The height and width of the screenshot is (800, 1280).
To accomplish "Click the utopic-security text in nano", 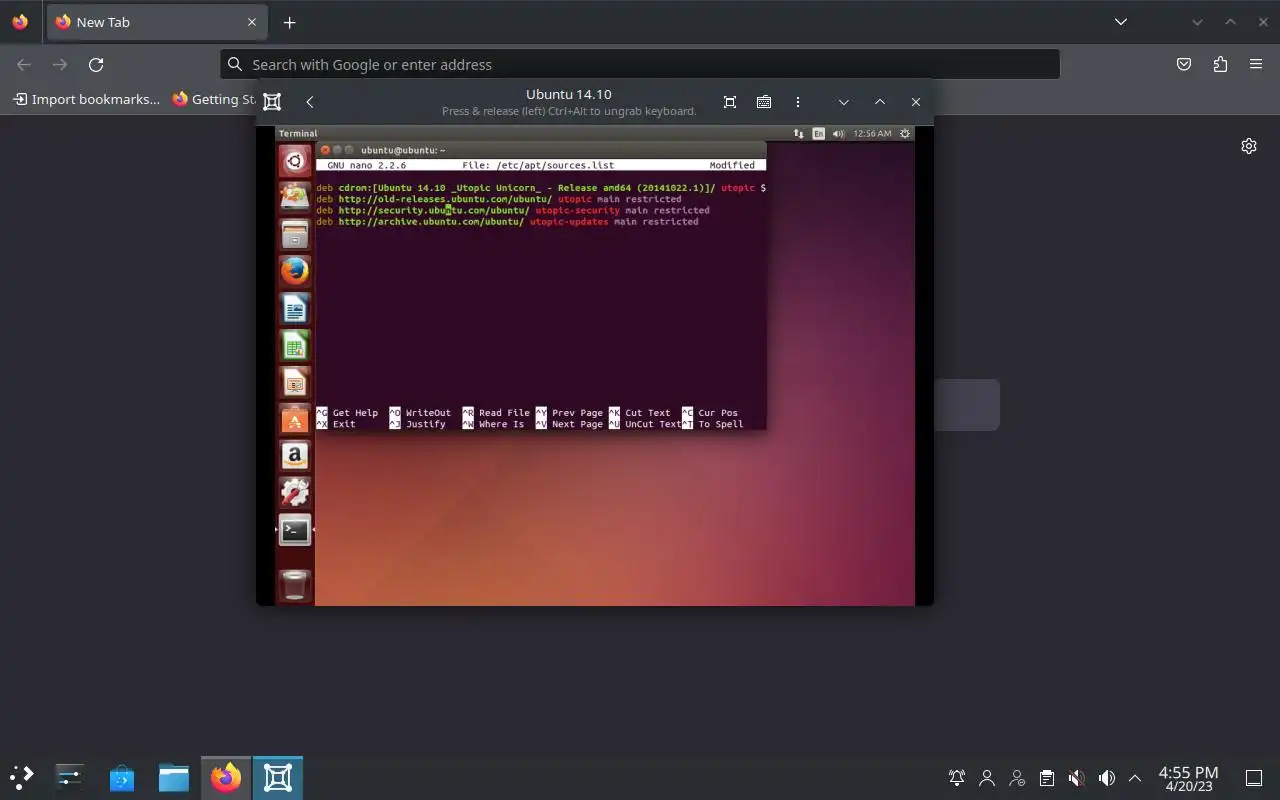I will tap(577, 210).
